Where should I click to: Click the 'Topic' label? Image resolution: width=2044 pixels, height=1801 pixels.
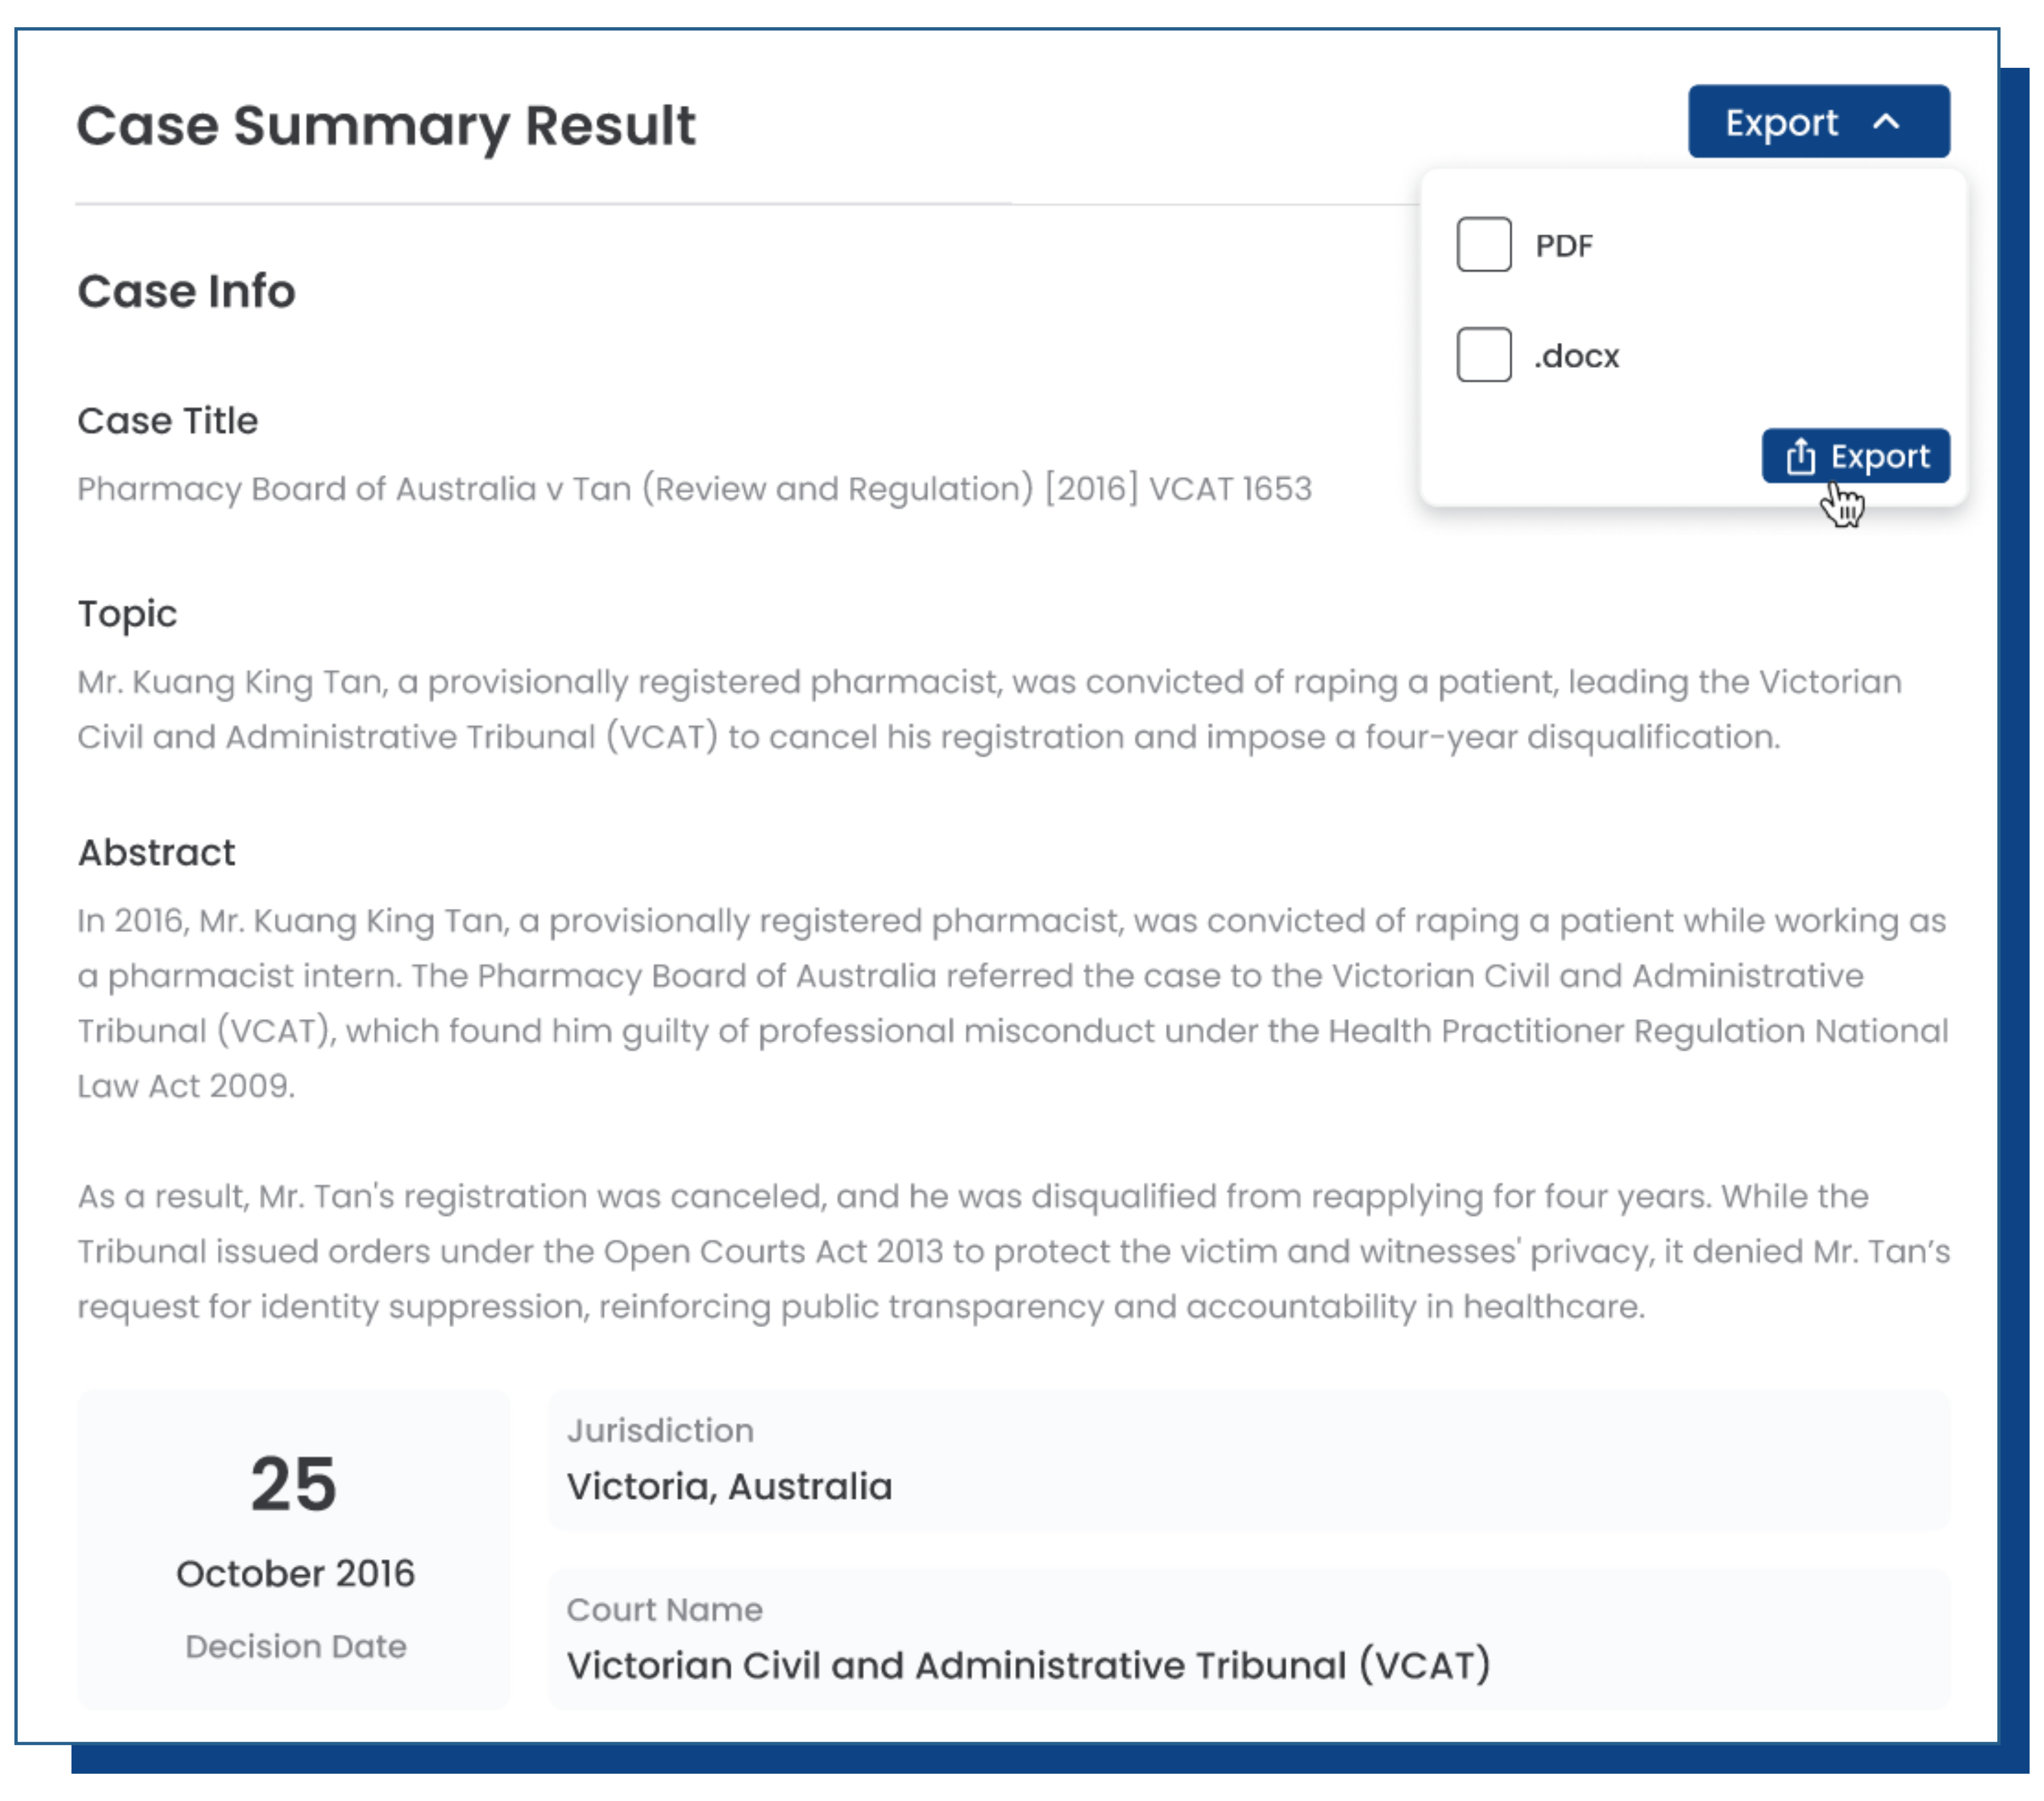pos(127,614)
